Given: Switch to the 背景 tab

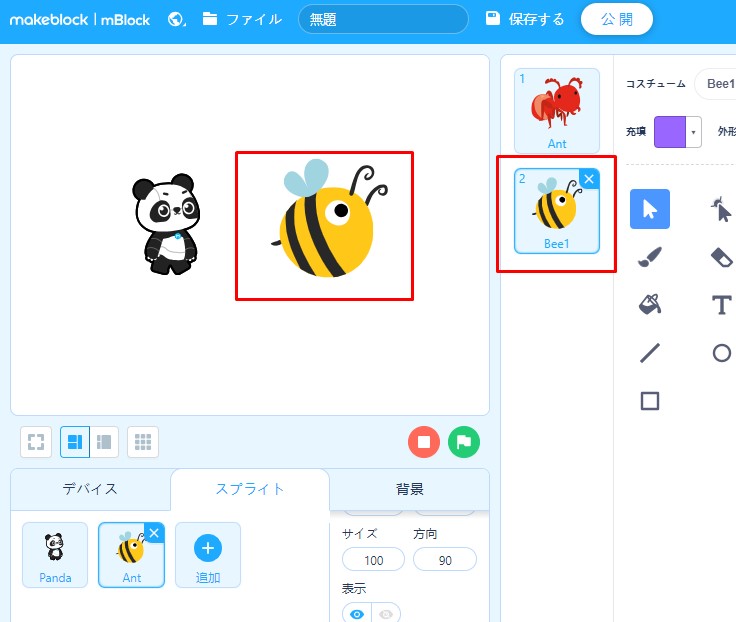Looking at the screenshot, I should [x=409, y=489].
